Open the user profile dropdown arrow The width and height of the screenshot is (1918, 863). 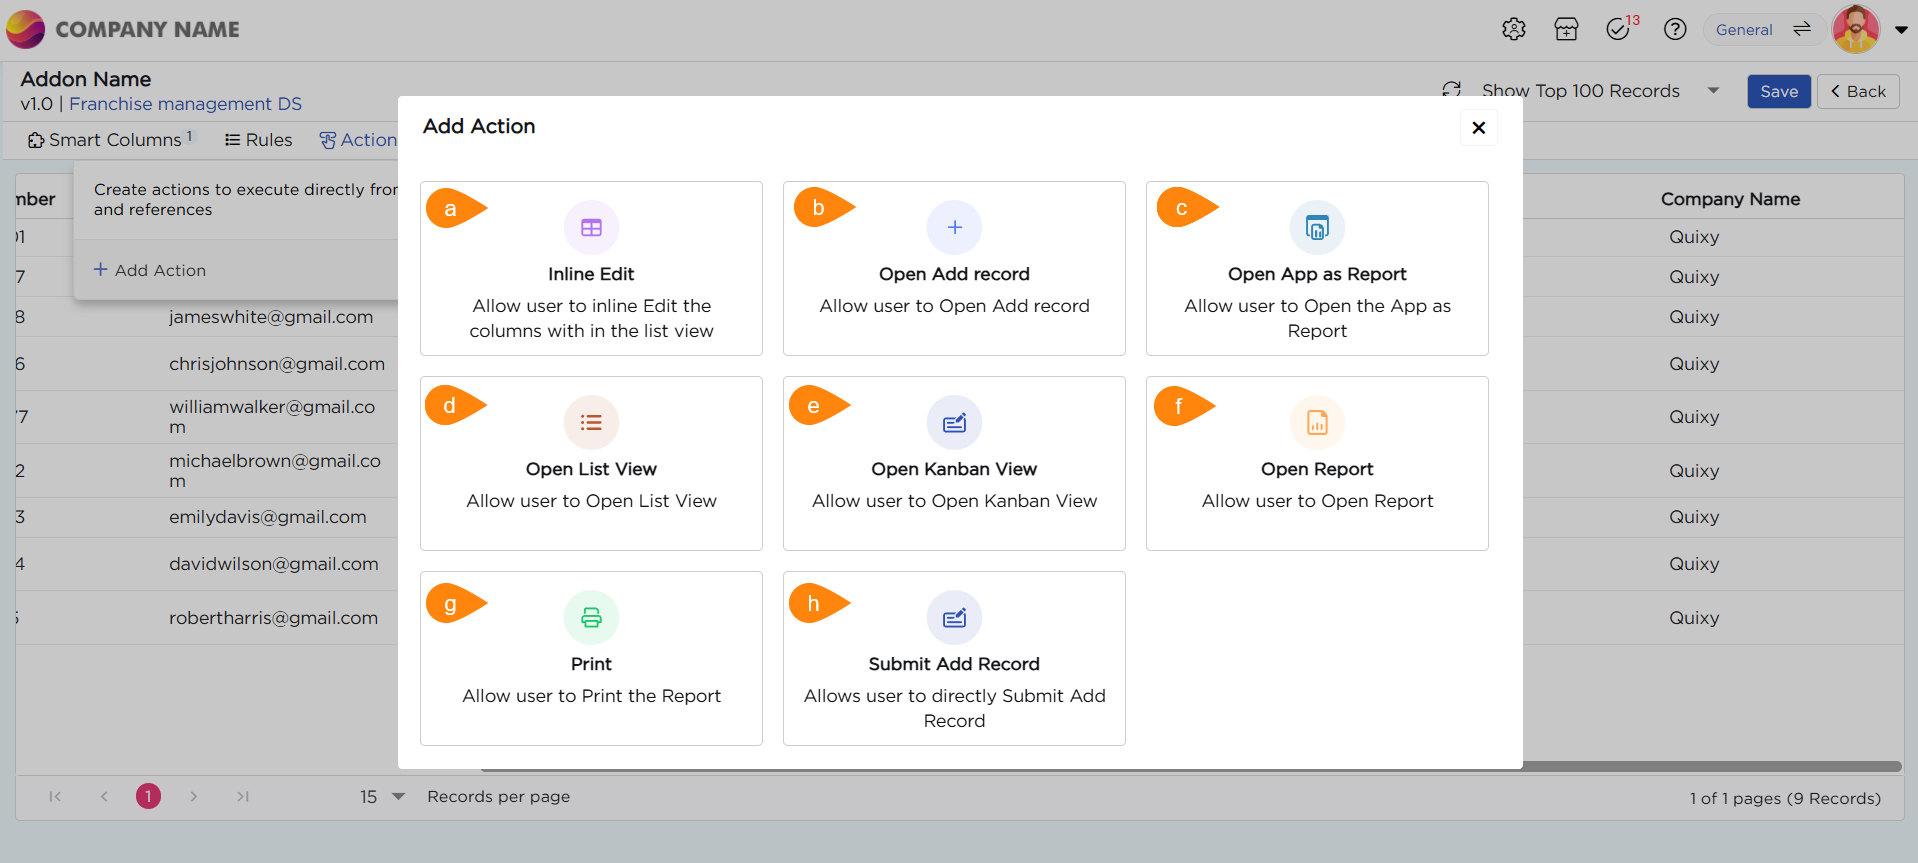1901,30
